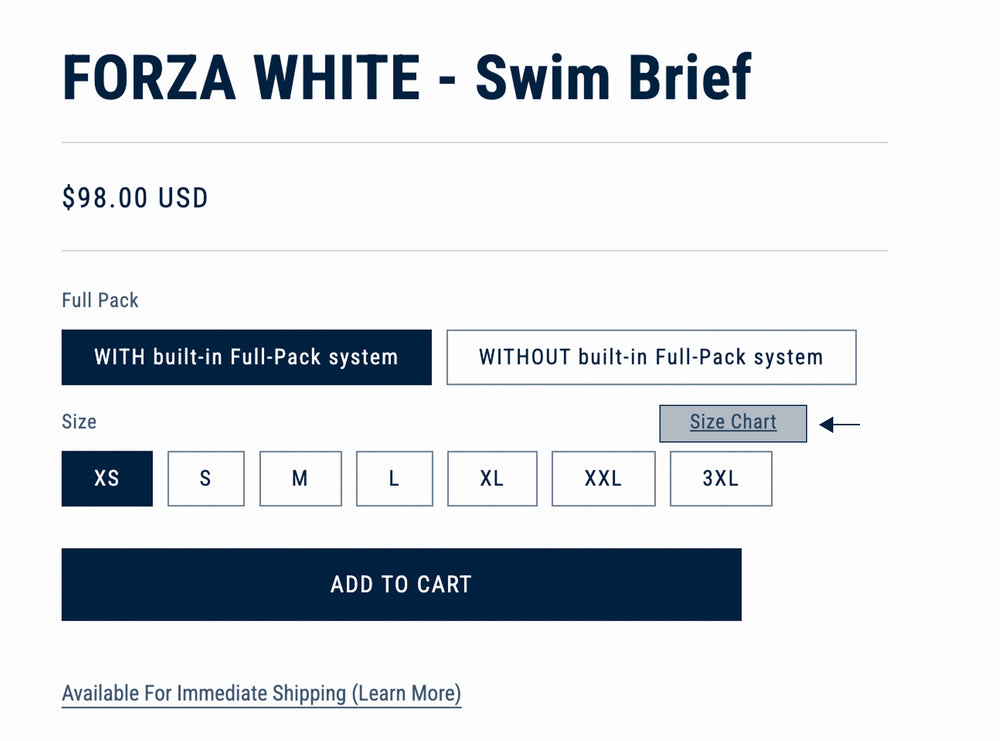Click the Size label above size options
Viewport: 1000px width, 741px height.
point(79,421)
